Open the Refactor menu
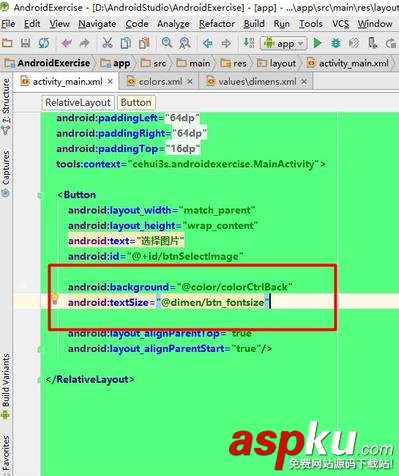399x476 pixels. coord(217,24)
